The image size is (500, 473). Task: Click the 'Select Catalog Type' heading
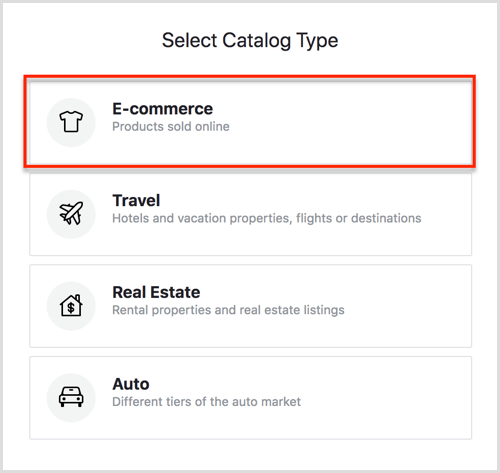[x=250, y=40]
